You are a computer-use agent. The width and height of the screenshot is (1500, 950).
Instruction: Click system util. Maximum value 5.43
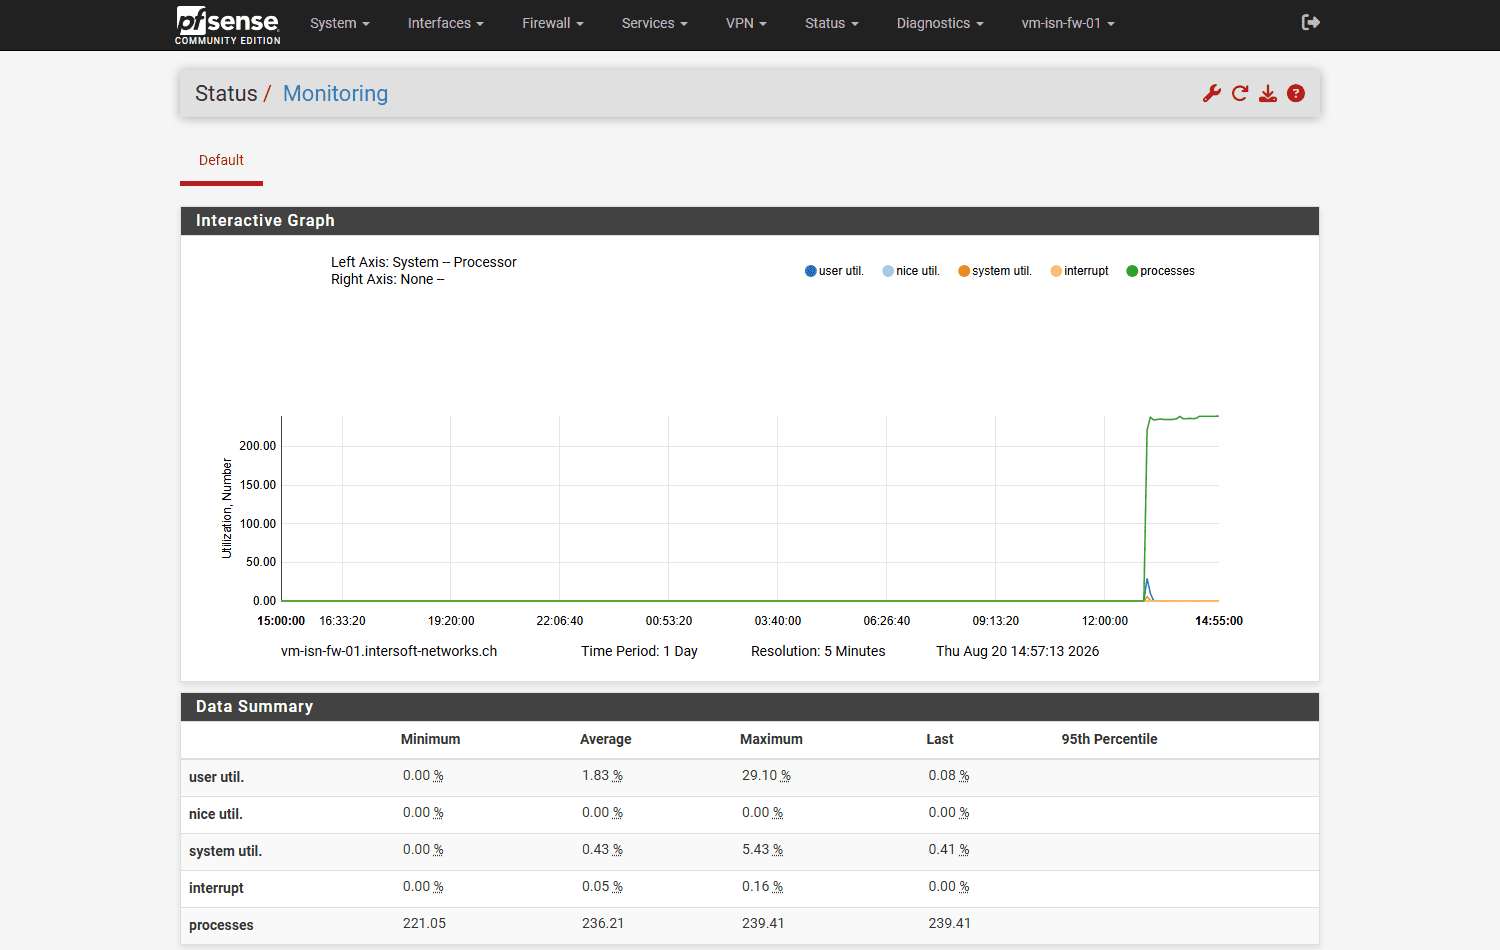(762, 849)
